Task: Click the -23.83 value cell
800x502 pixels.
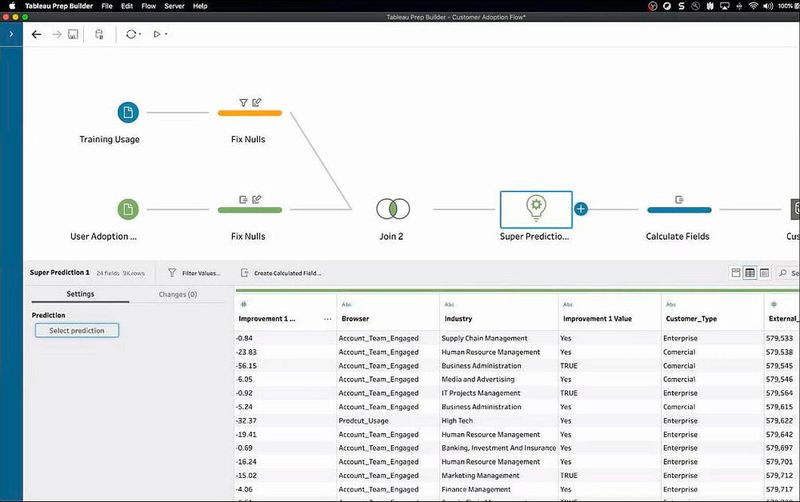Action: 246,352
